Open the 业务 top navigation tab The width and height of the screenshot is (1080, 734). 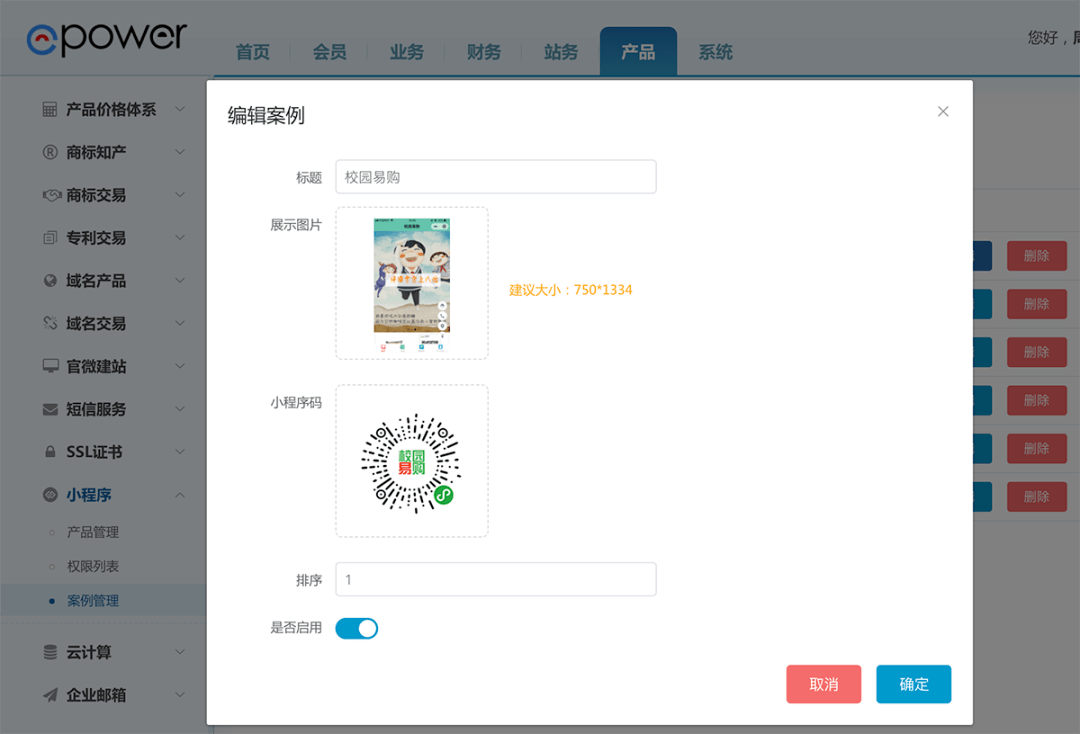point(407,52)
